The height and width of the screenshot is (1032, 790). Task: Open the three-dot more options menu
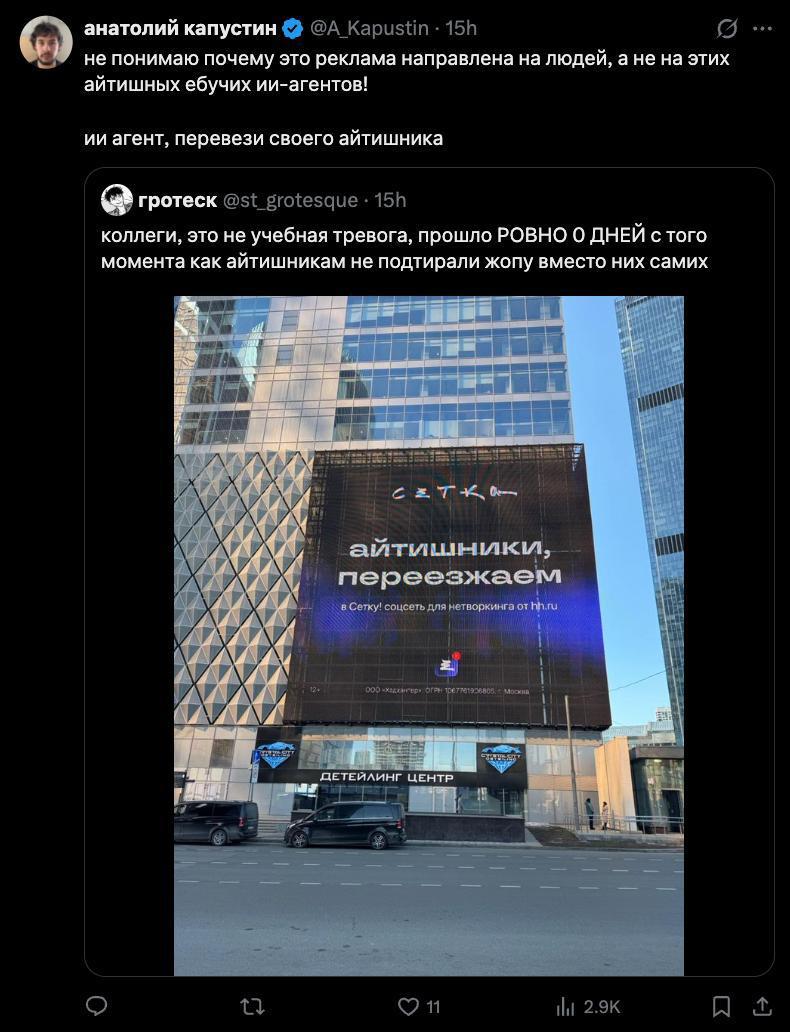coord(762,28)
